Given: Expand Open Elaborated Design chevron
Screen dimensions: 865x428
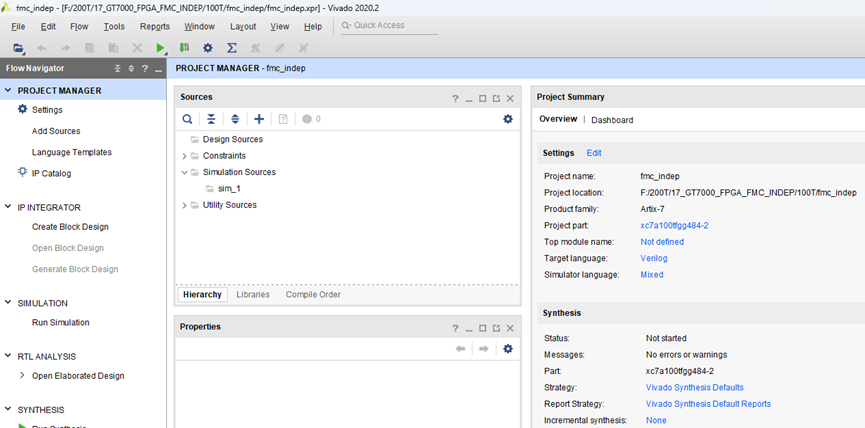Looking at the screenshot, I should (22, 375).
